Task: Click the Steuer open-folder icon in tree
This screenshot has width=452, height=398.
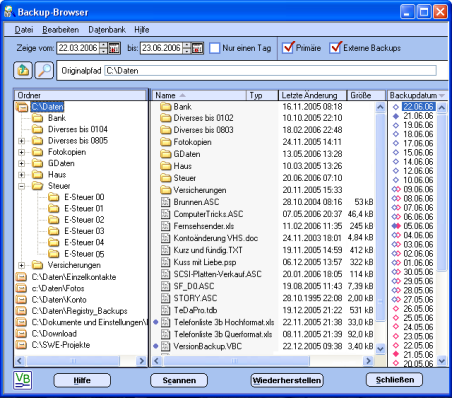Action: [x=38, y=186]
